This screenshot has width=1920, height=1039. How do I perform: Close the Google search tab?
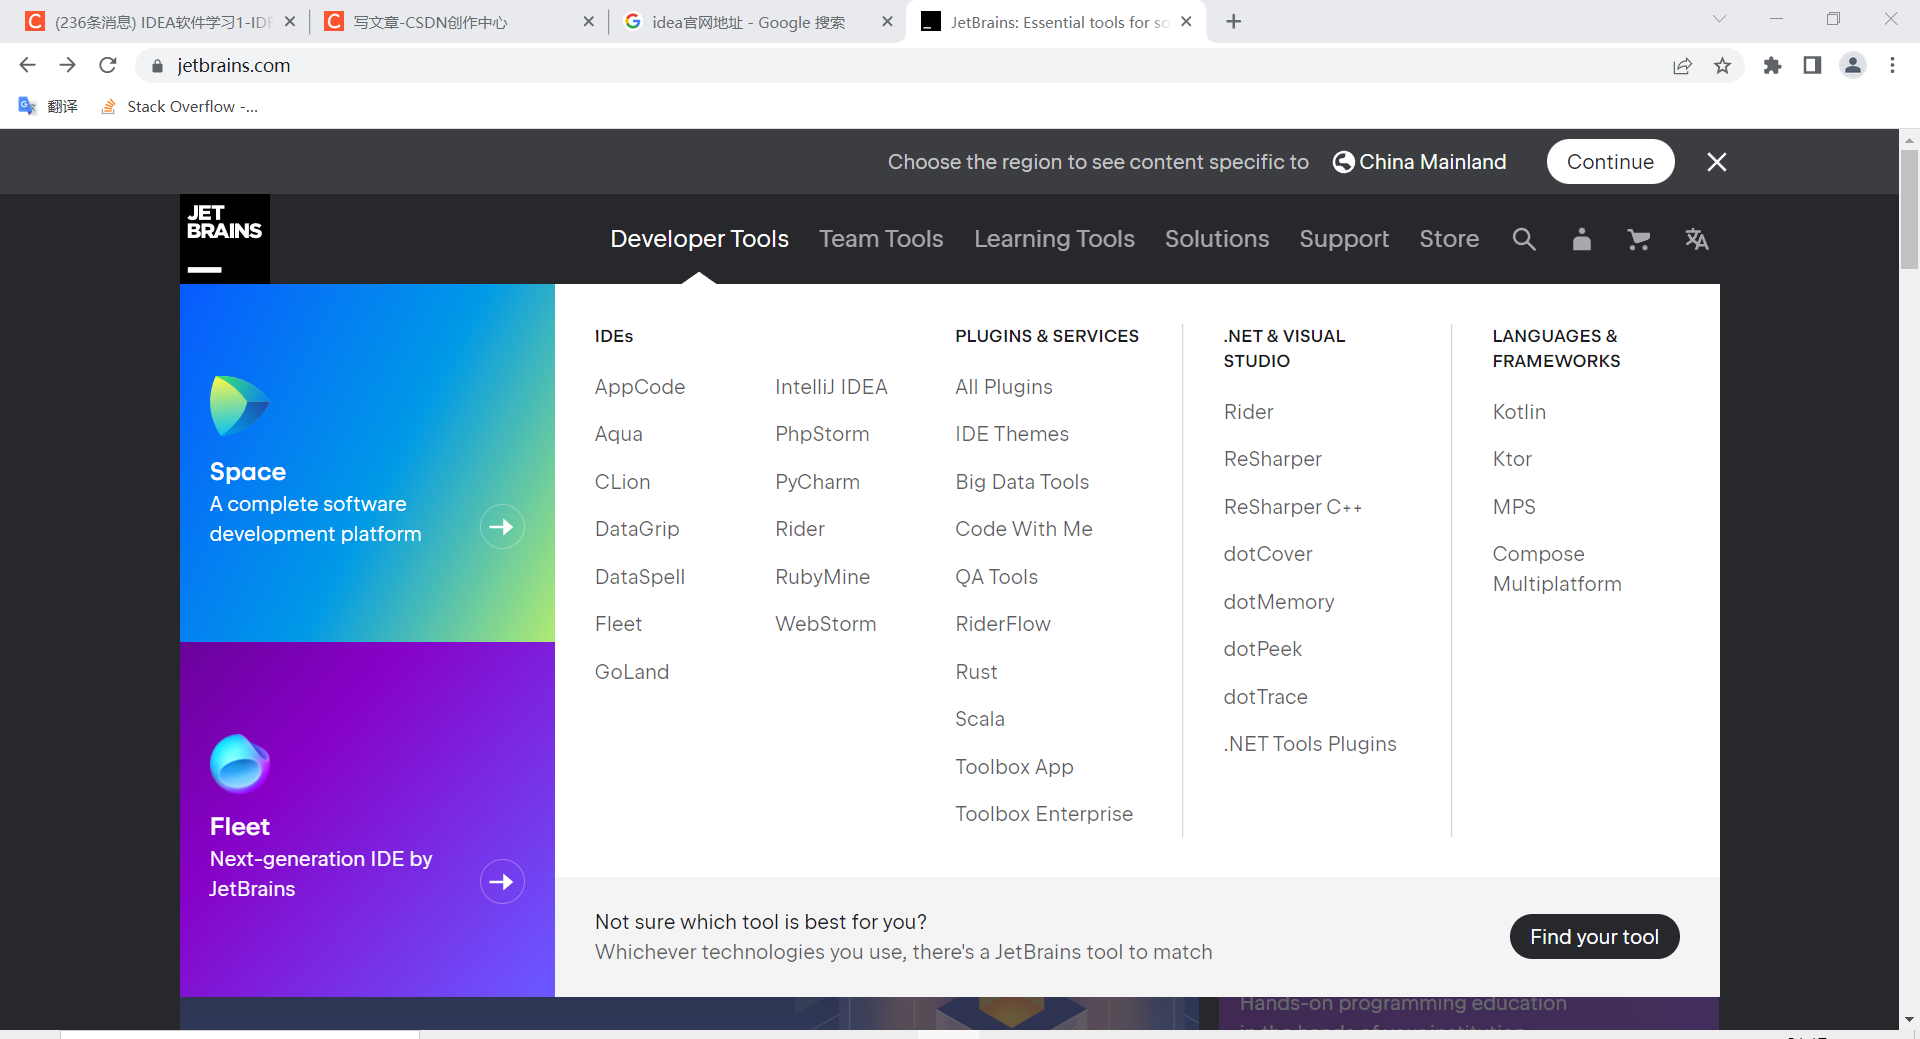point(887,22)
